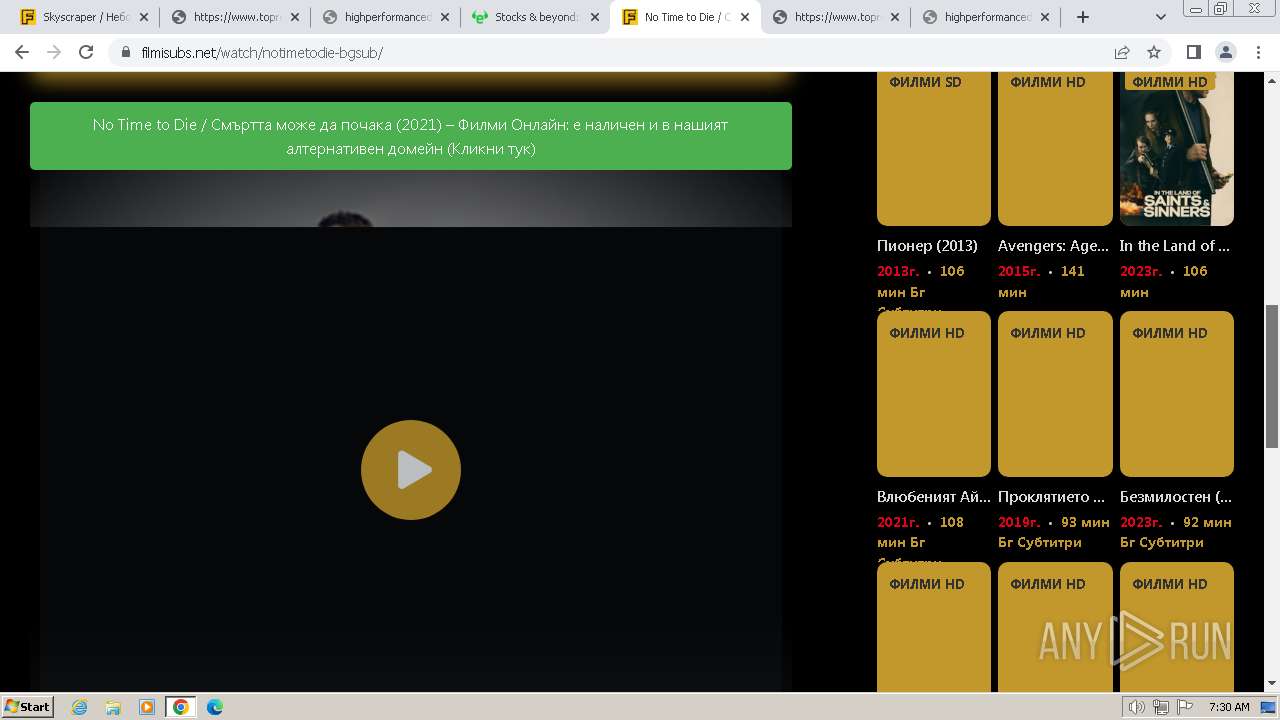The width and height of the screenshot is (1280, 720).
Task: Click the Avengers: Age... title link
Action: [1053, 246]
